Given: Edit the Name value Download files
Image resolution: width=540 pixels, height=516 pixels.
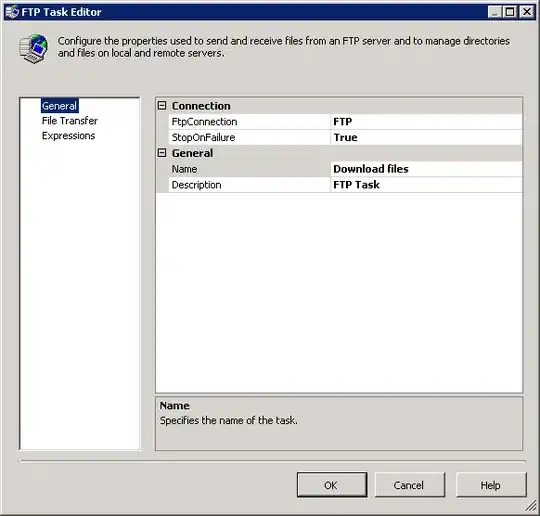Looking at the screenshot, I should (426, 169).
